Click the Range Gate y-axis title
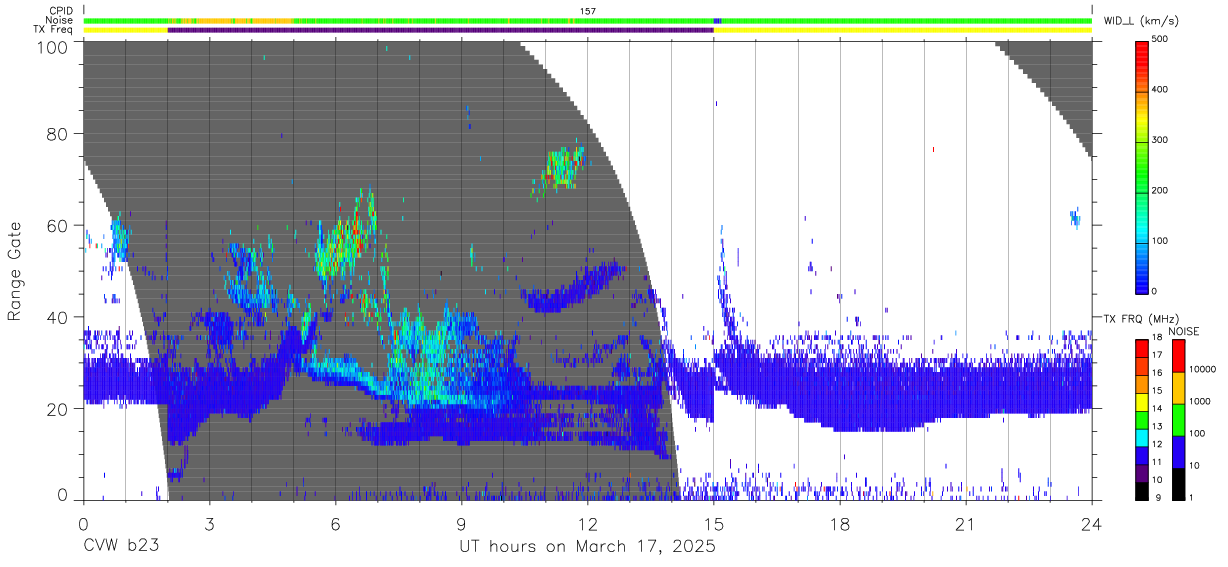1228x567 pixels. (15, 270)
